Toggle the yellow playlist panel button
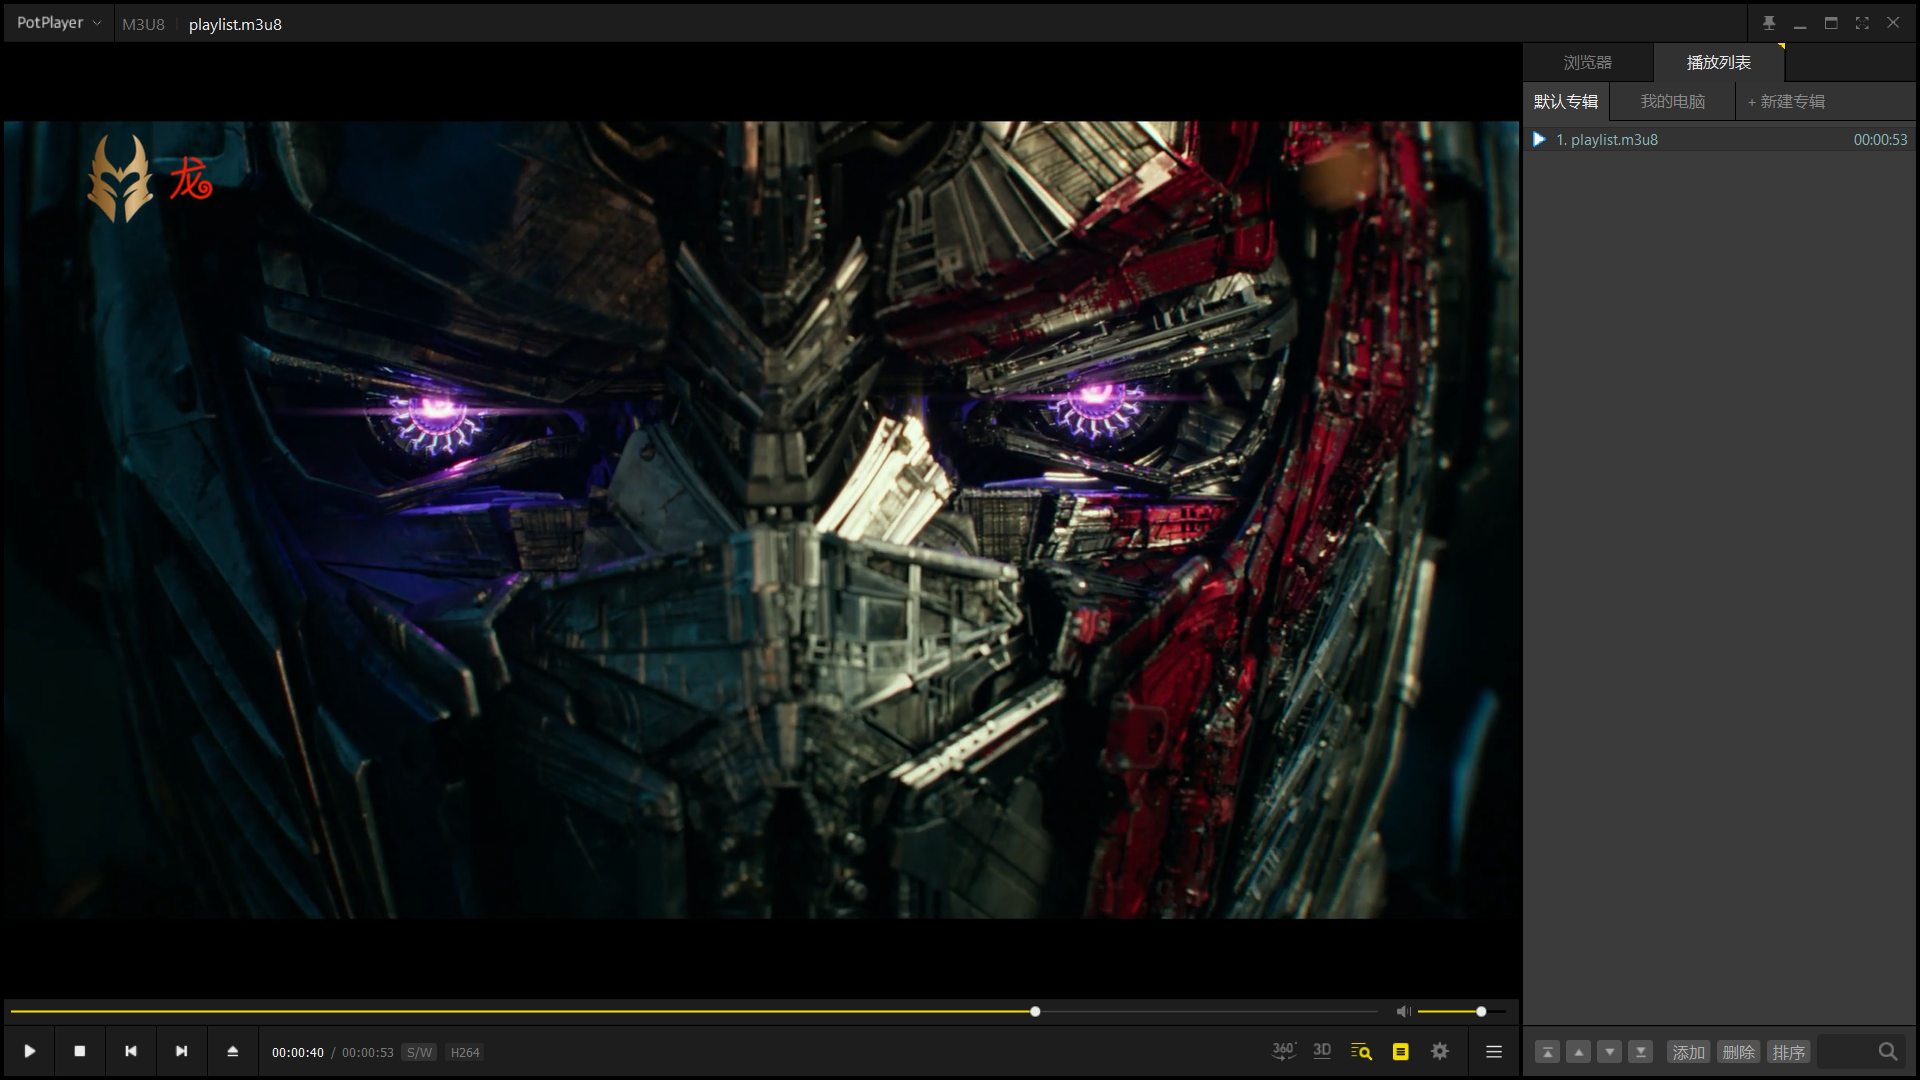Screen dimensions: 1920x1080 pos(1401,1051)
